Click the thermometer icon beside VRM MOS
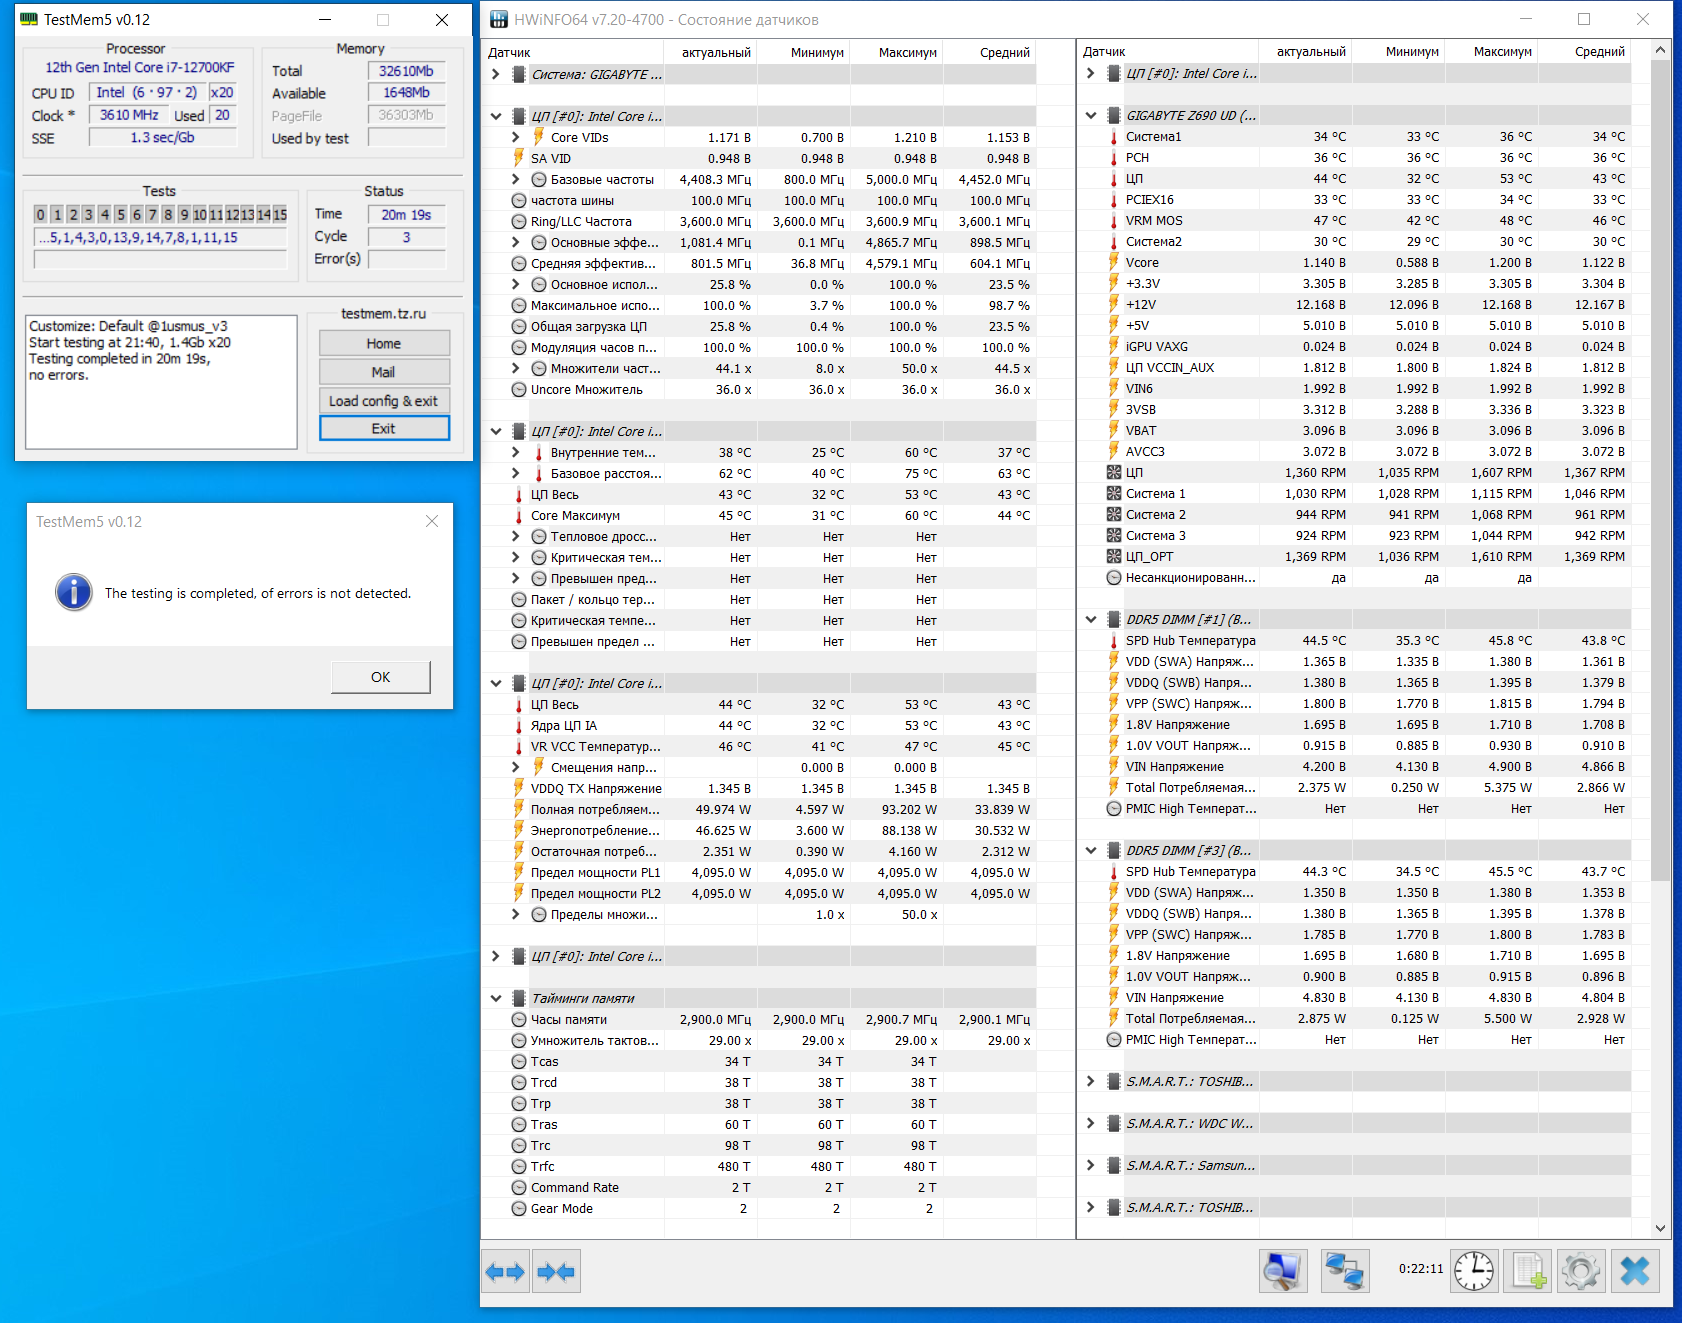The image size is (1682, 1323). (x=1114, y=221)
